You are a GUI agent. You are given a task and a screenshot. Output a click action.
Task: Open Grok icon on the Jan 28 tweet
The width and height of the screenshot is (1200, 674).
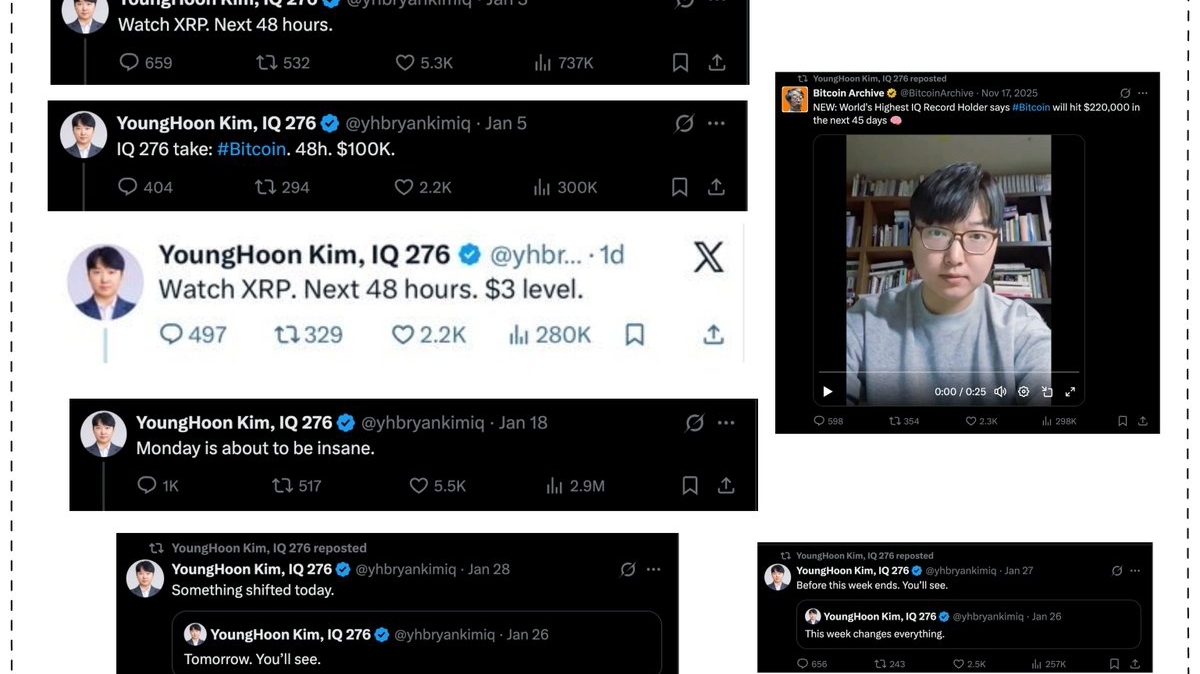click(628, 569)
